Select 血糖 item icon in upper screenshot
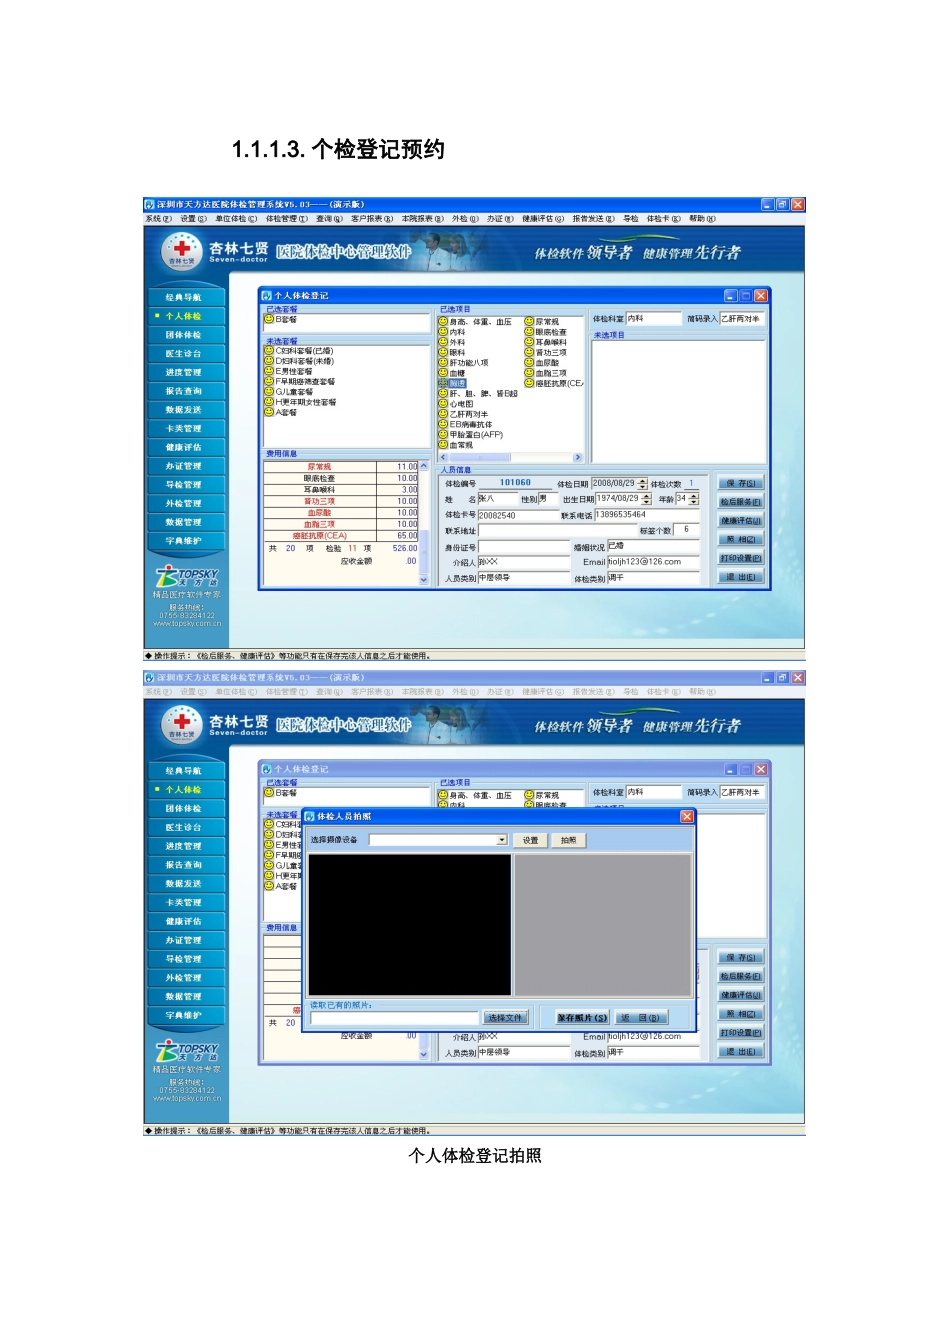950x1344 pixels. click(443, 373)
